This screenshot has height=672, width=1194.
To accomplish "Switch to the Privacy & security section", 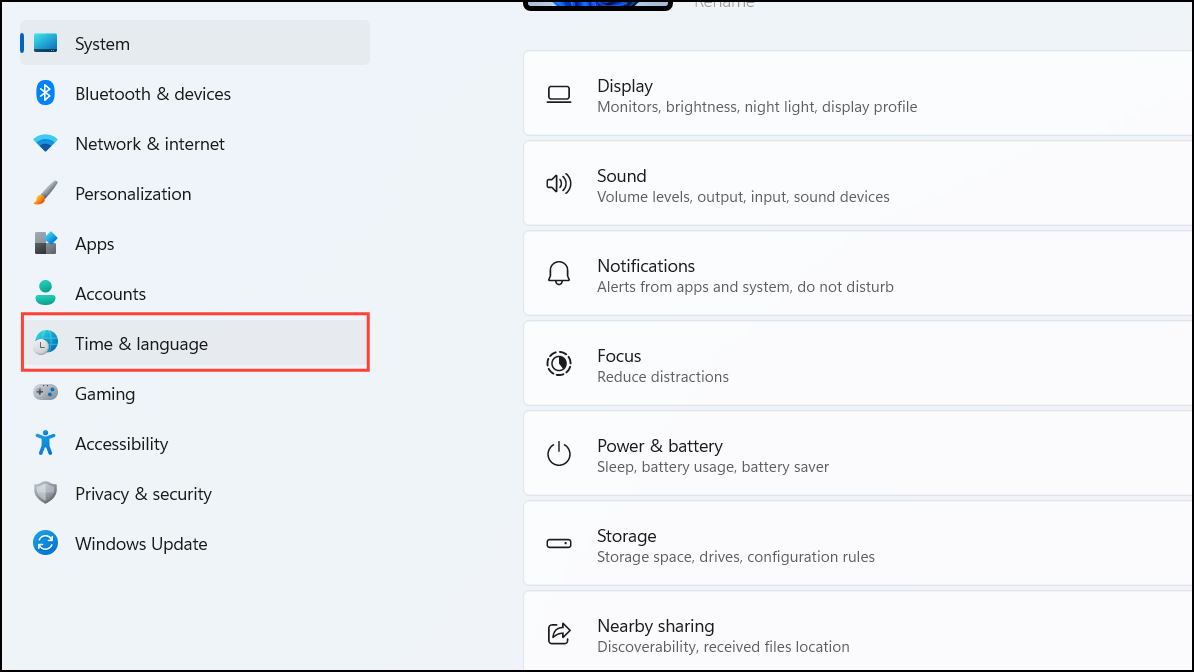I will coord(143,493).
